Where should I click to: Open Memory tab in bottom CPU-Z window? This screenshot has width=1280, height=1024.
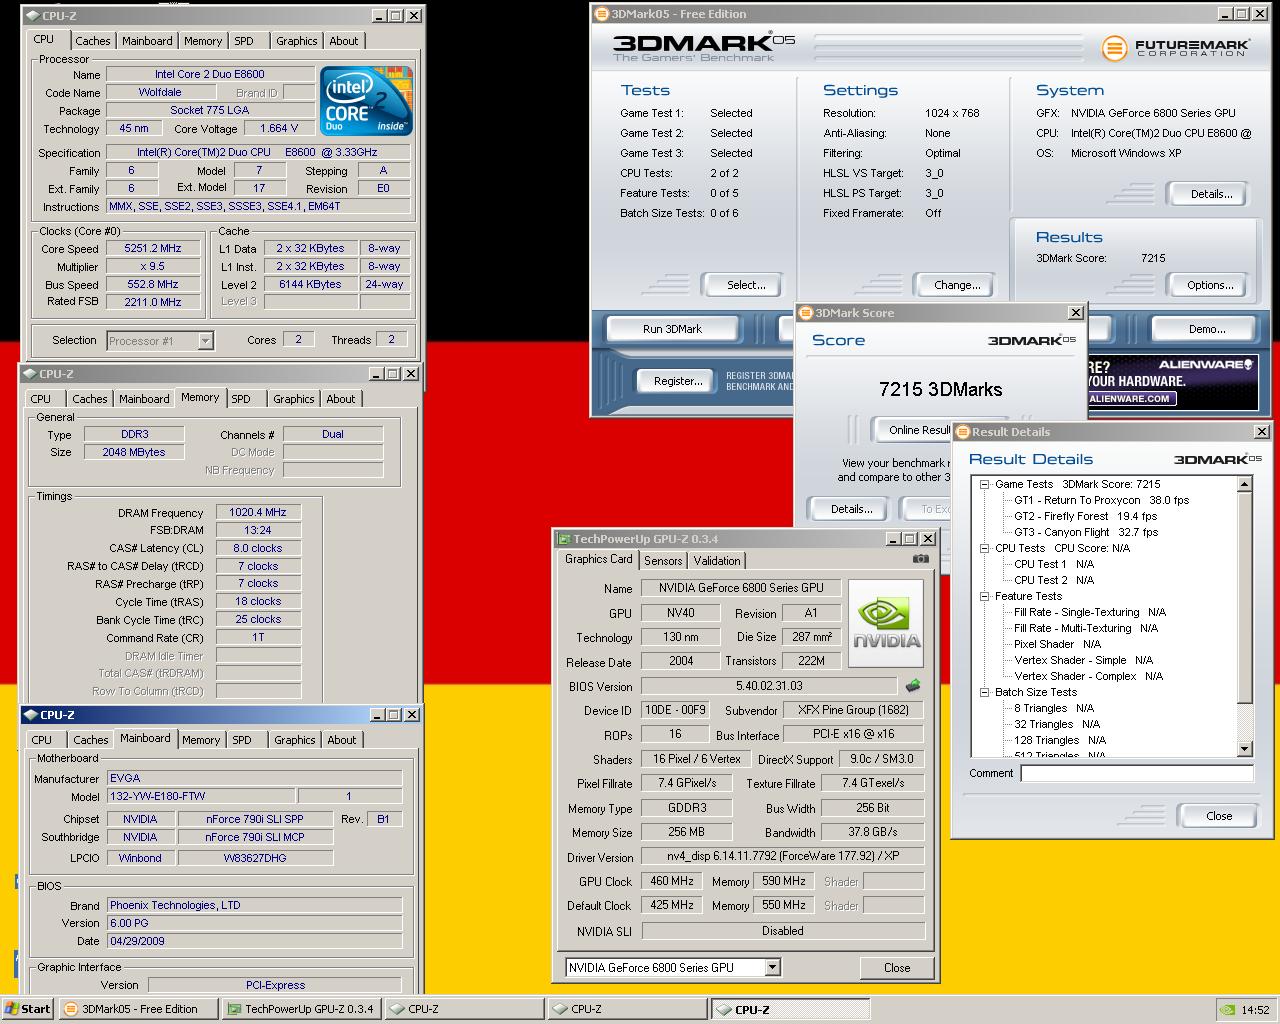[x=201, y=740]
